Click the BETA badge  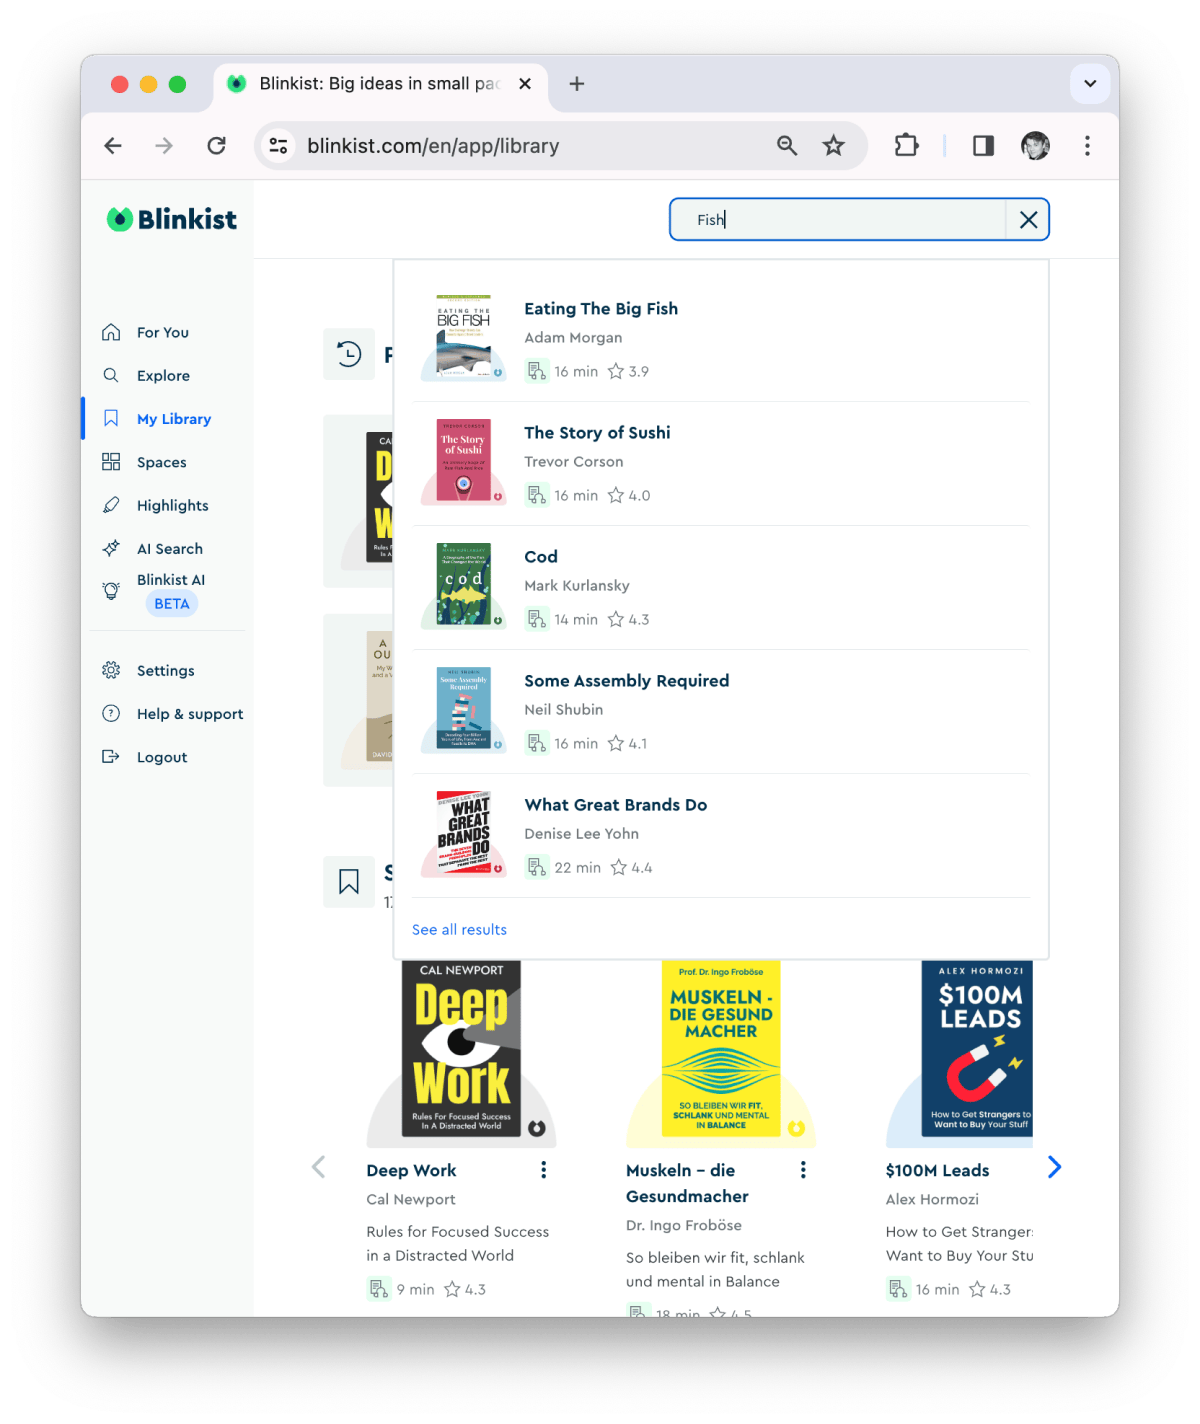click(172, 604)
